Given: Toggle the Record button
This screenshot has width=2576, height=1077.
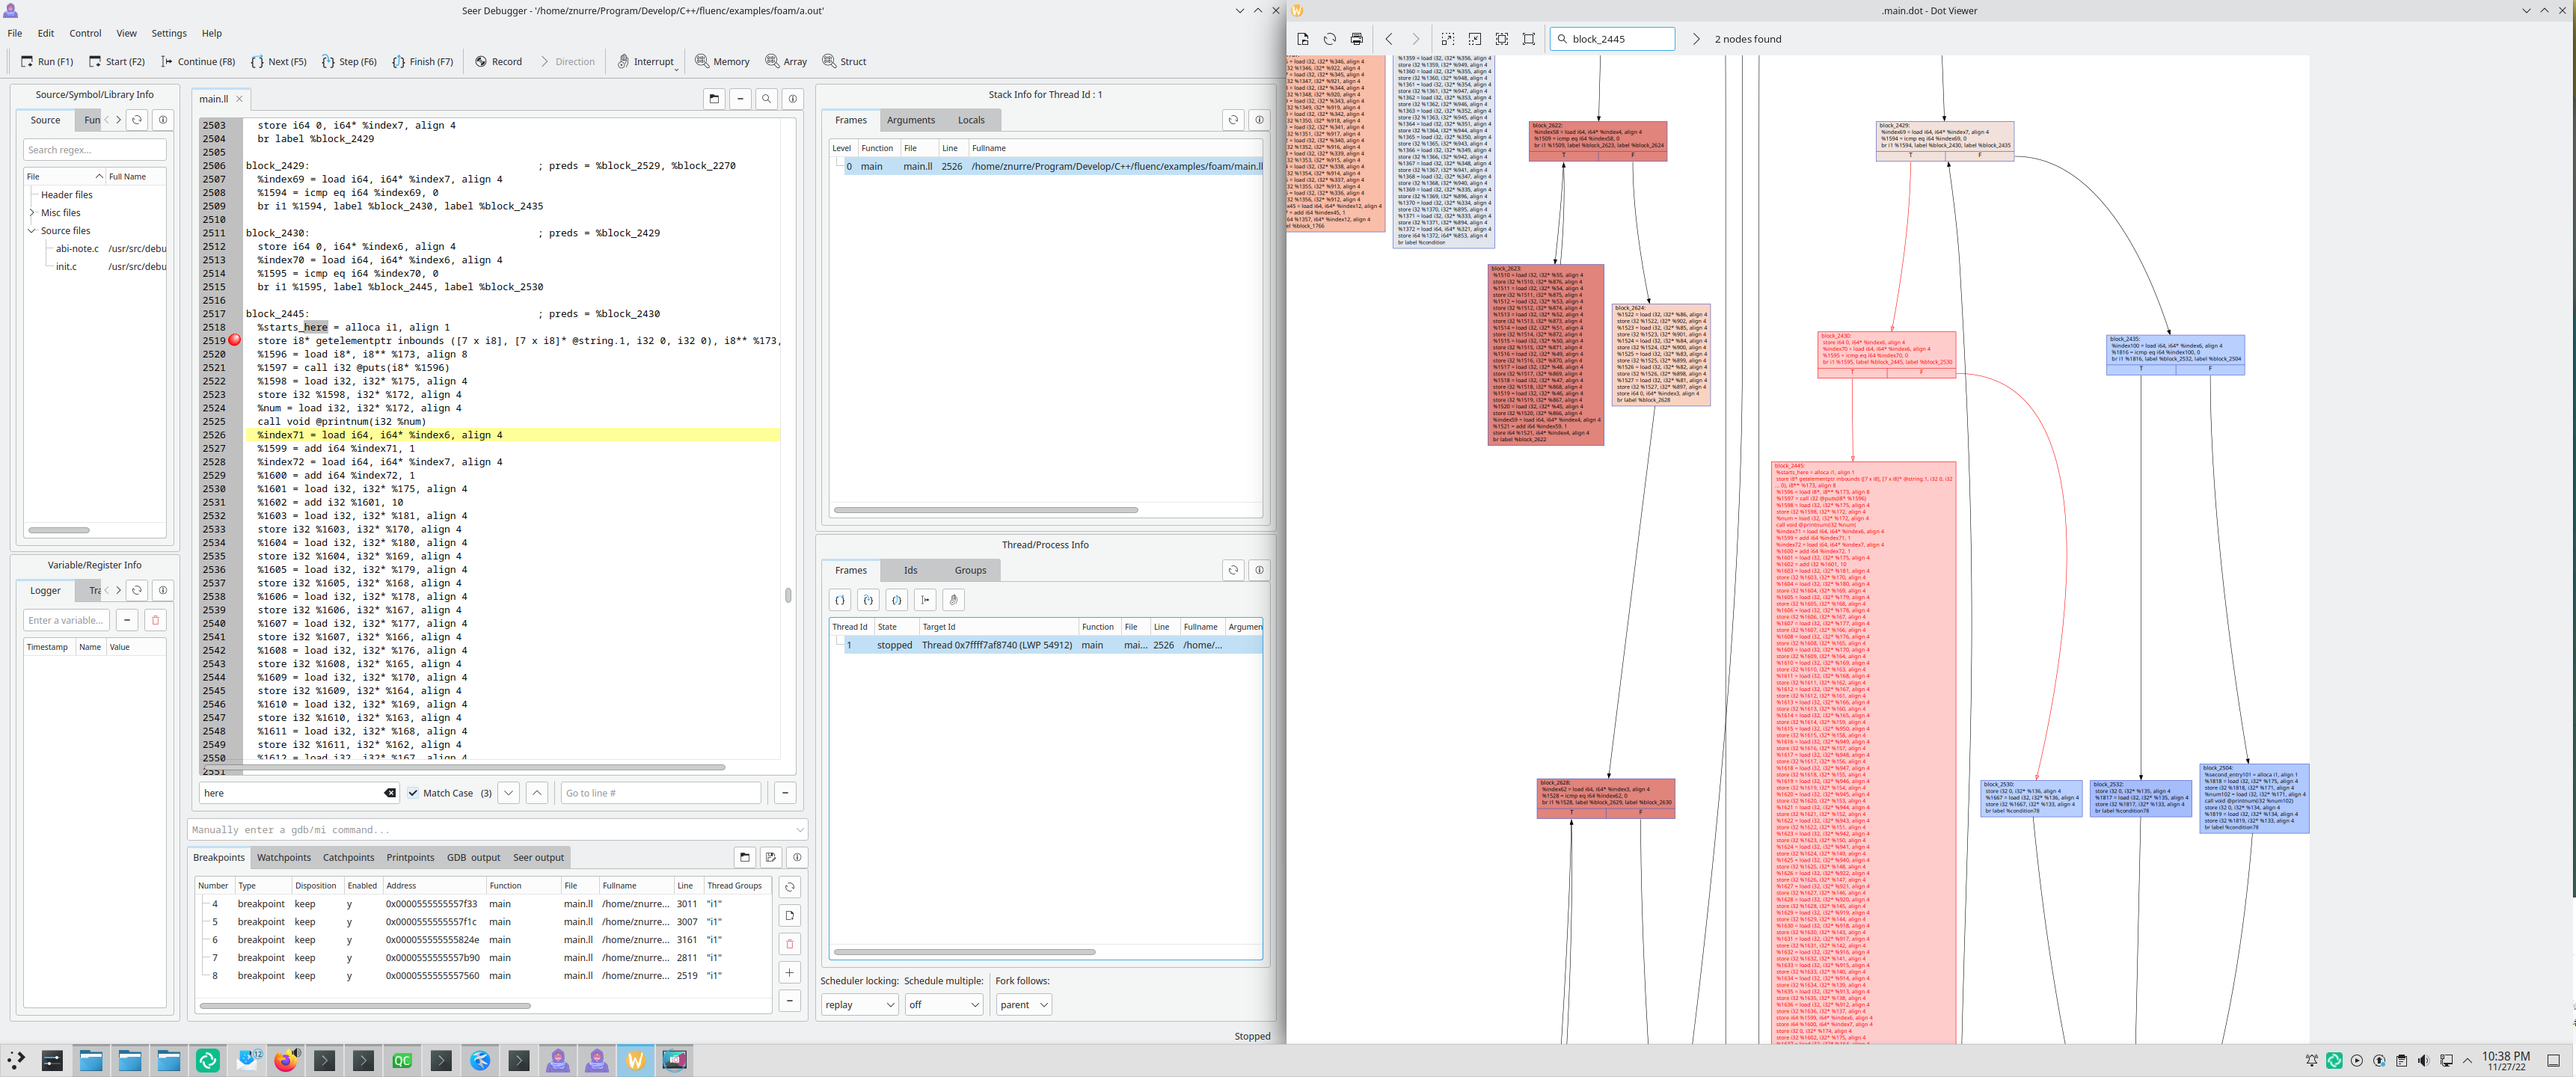Looking at the screenshot, I should [497, 62].
